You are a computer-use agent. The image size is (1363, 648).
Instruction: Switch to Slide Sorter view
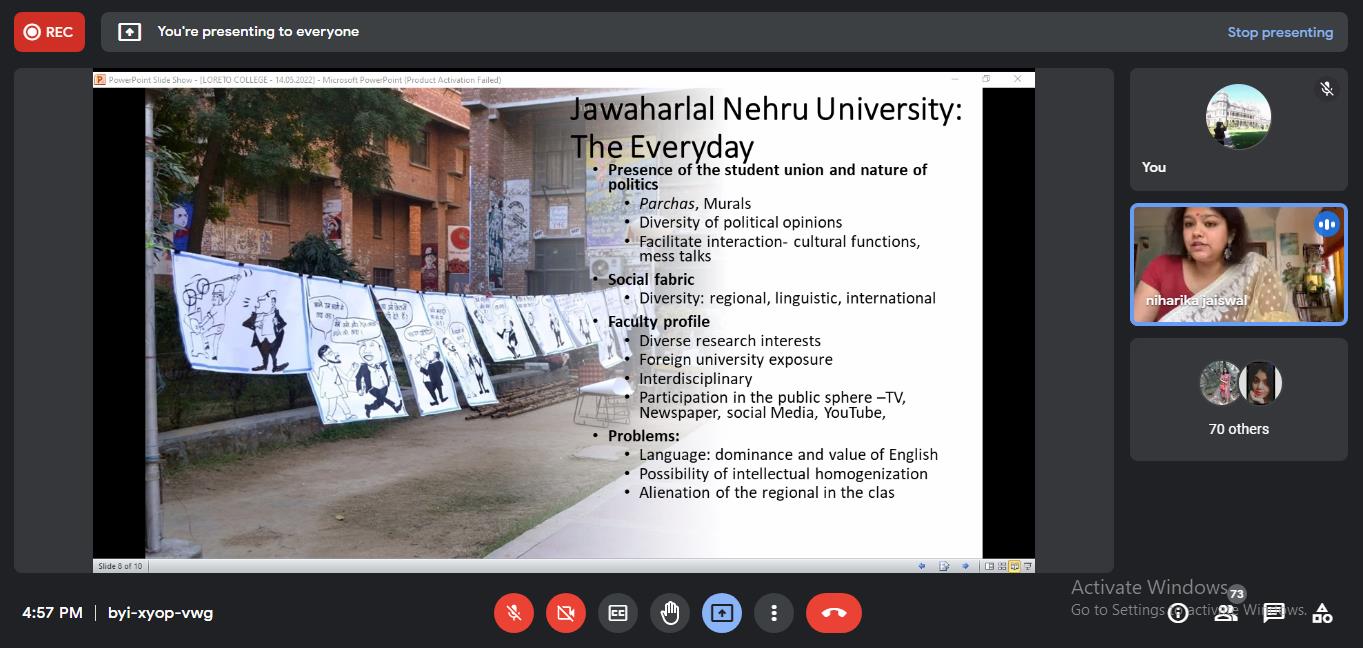1002,566
